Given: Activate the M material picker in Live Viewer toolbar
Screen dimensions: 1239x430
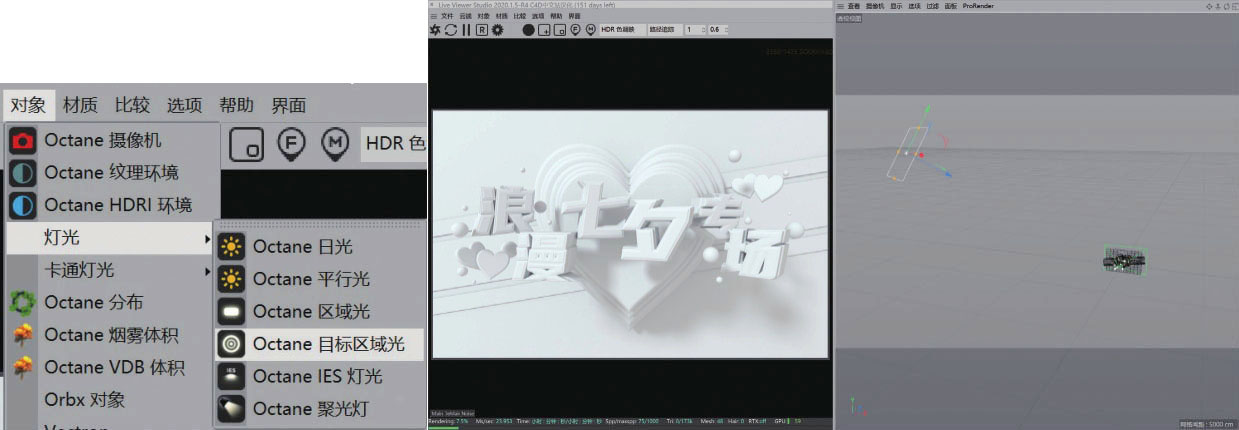Looking at the screenshot, I should click(x=590, y=30).
